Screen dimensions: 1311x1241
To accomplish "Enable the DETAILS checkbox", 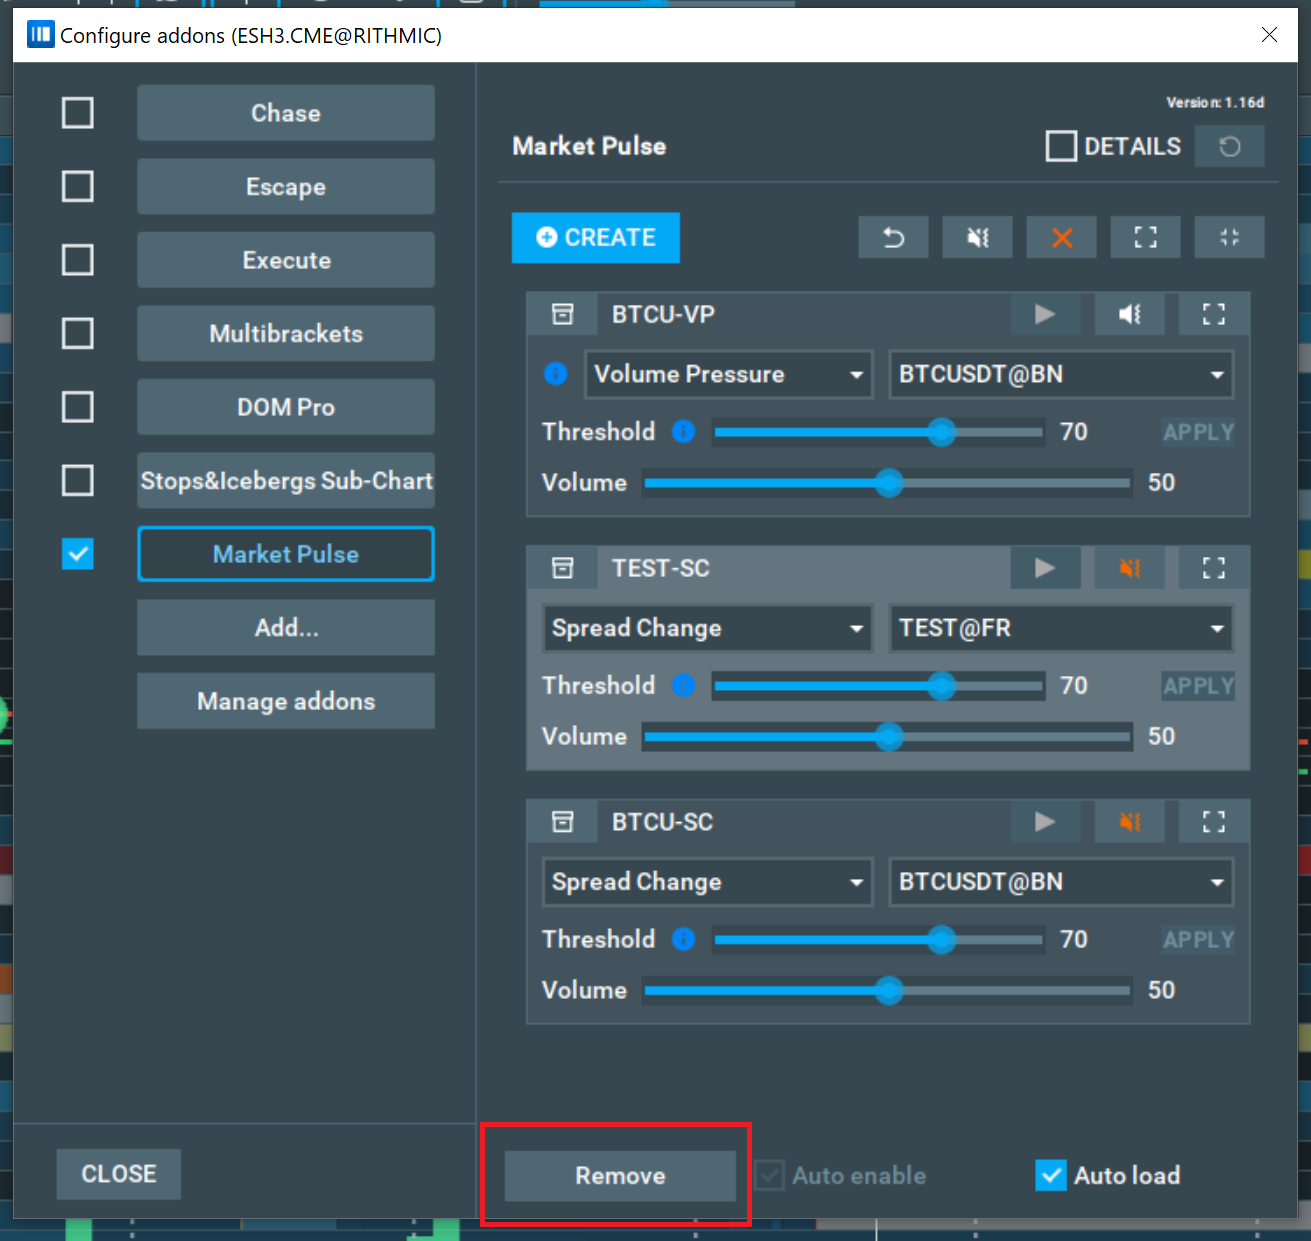I will click(x=1061, y=147).
